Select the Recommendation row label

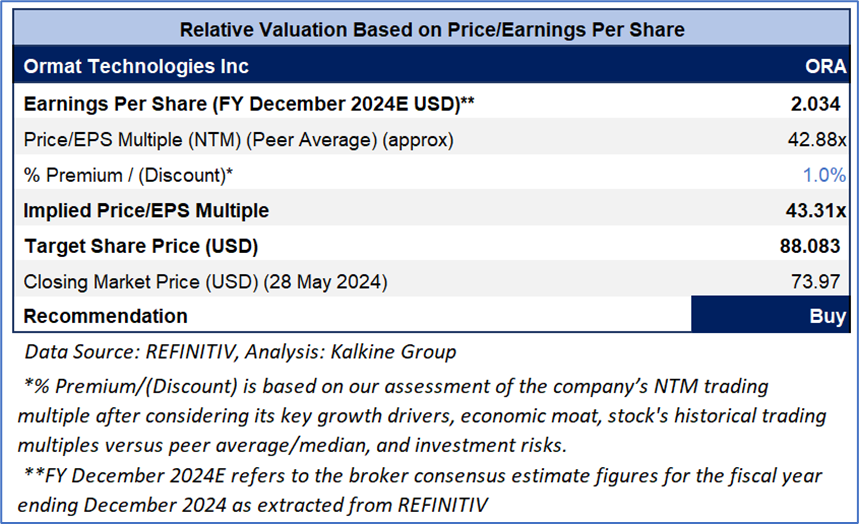coord(105,316)
